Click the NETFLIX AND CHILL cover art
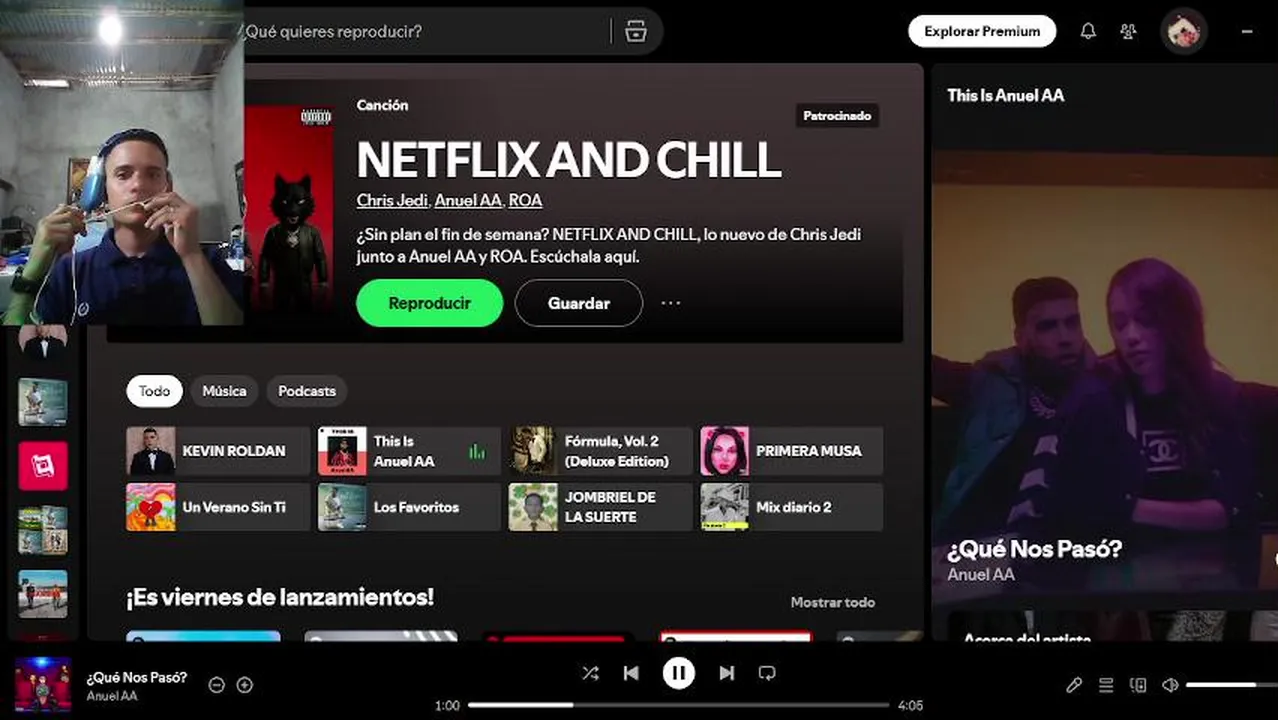 click(x=288, y=212)
